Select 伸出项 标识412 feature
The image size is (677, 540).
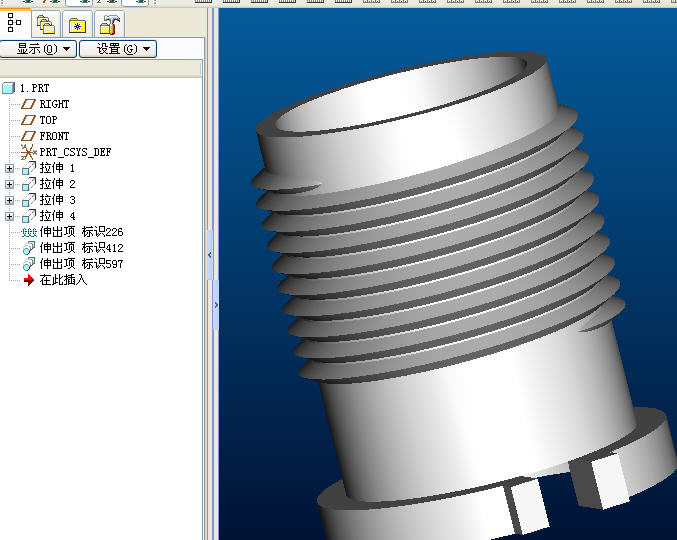(x=82, y=248)
